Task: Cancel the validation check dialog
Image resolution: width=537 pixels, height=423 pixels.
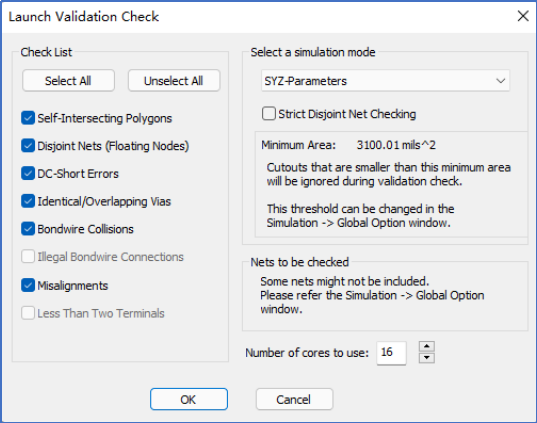Action: point(294,399)
